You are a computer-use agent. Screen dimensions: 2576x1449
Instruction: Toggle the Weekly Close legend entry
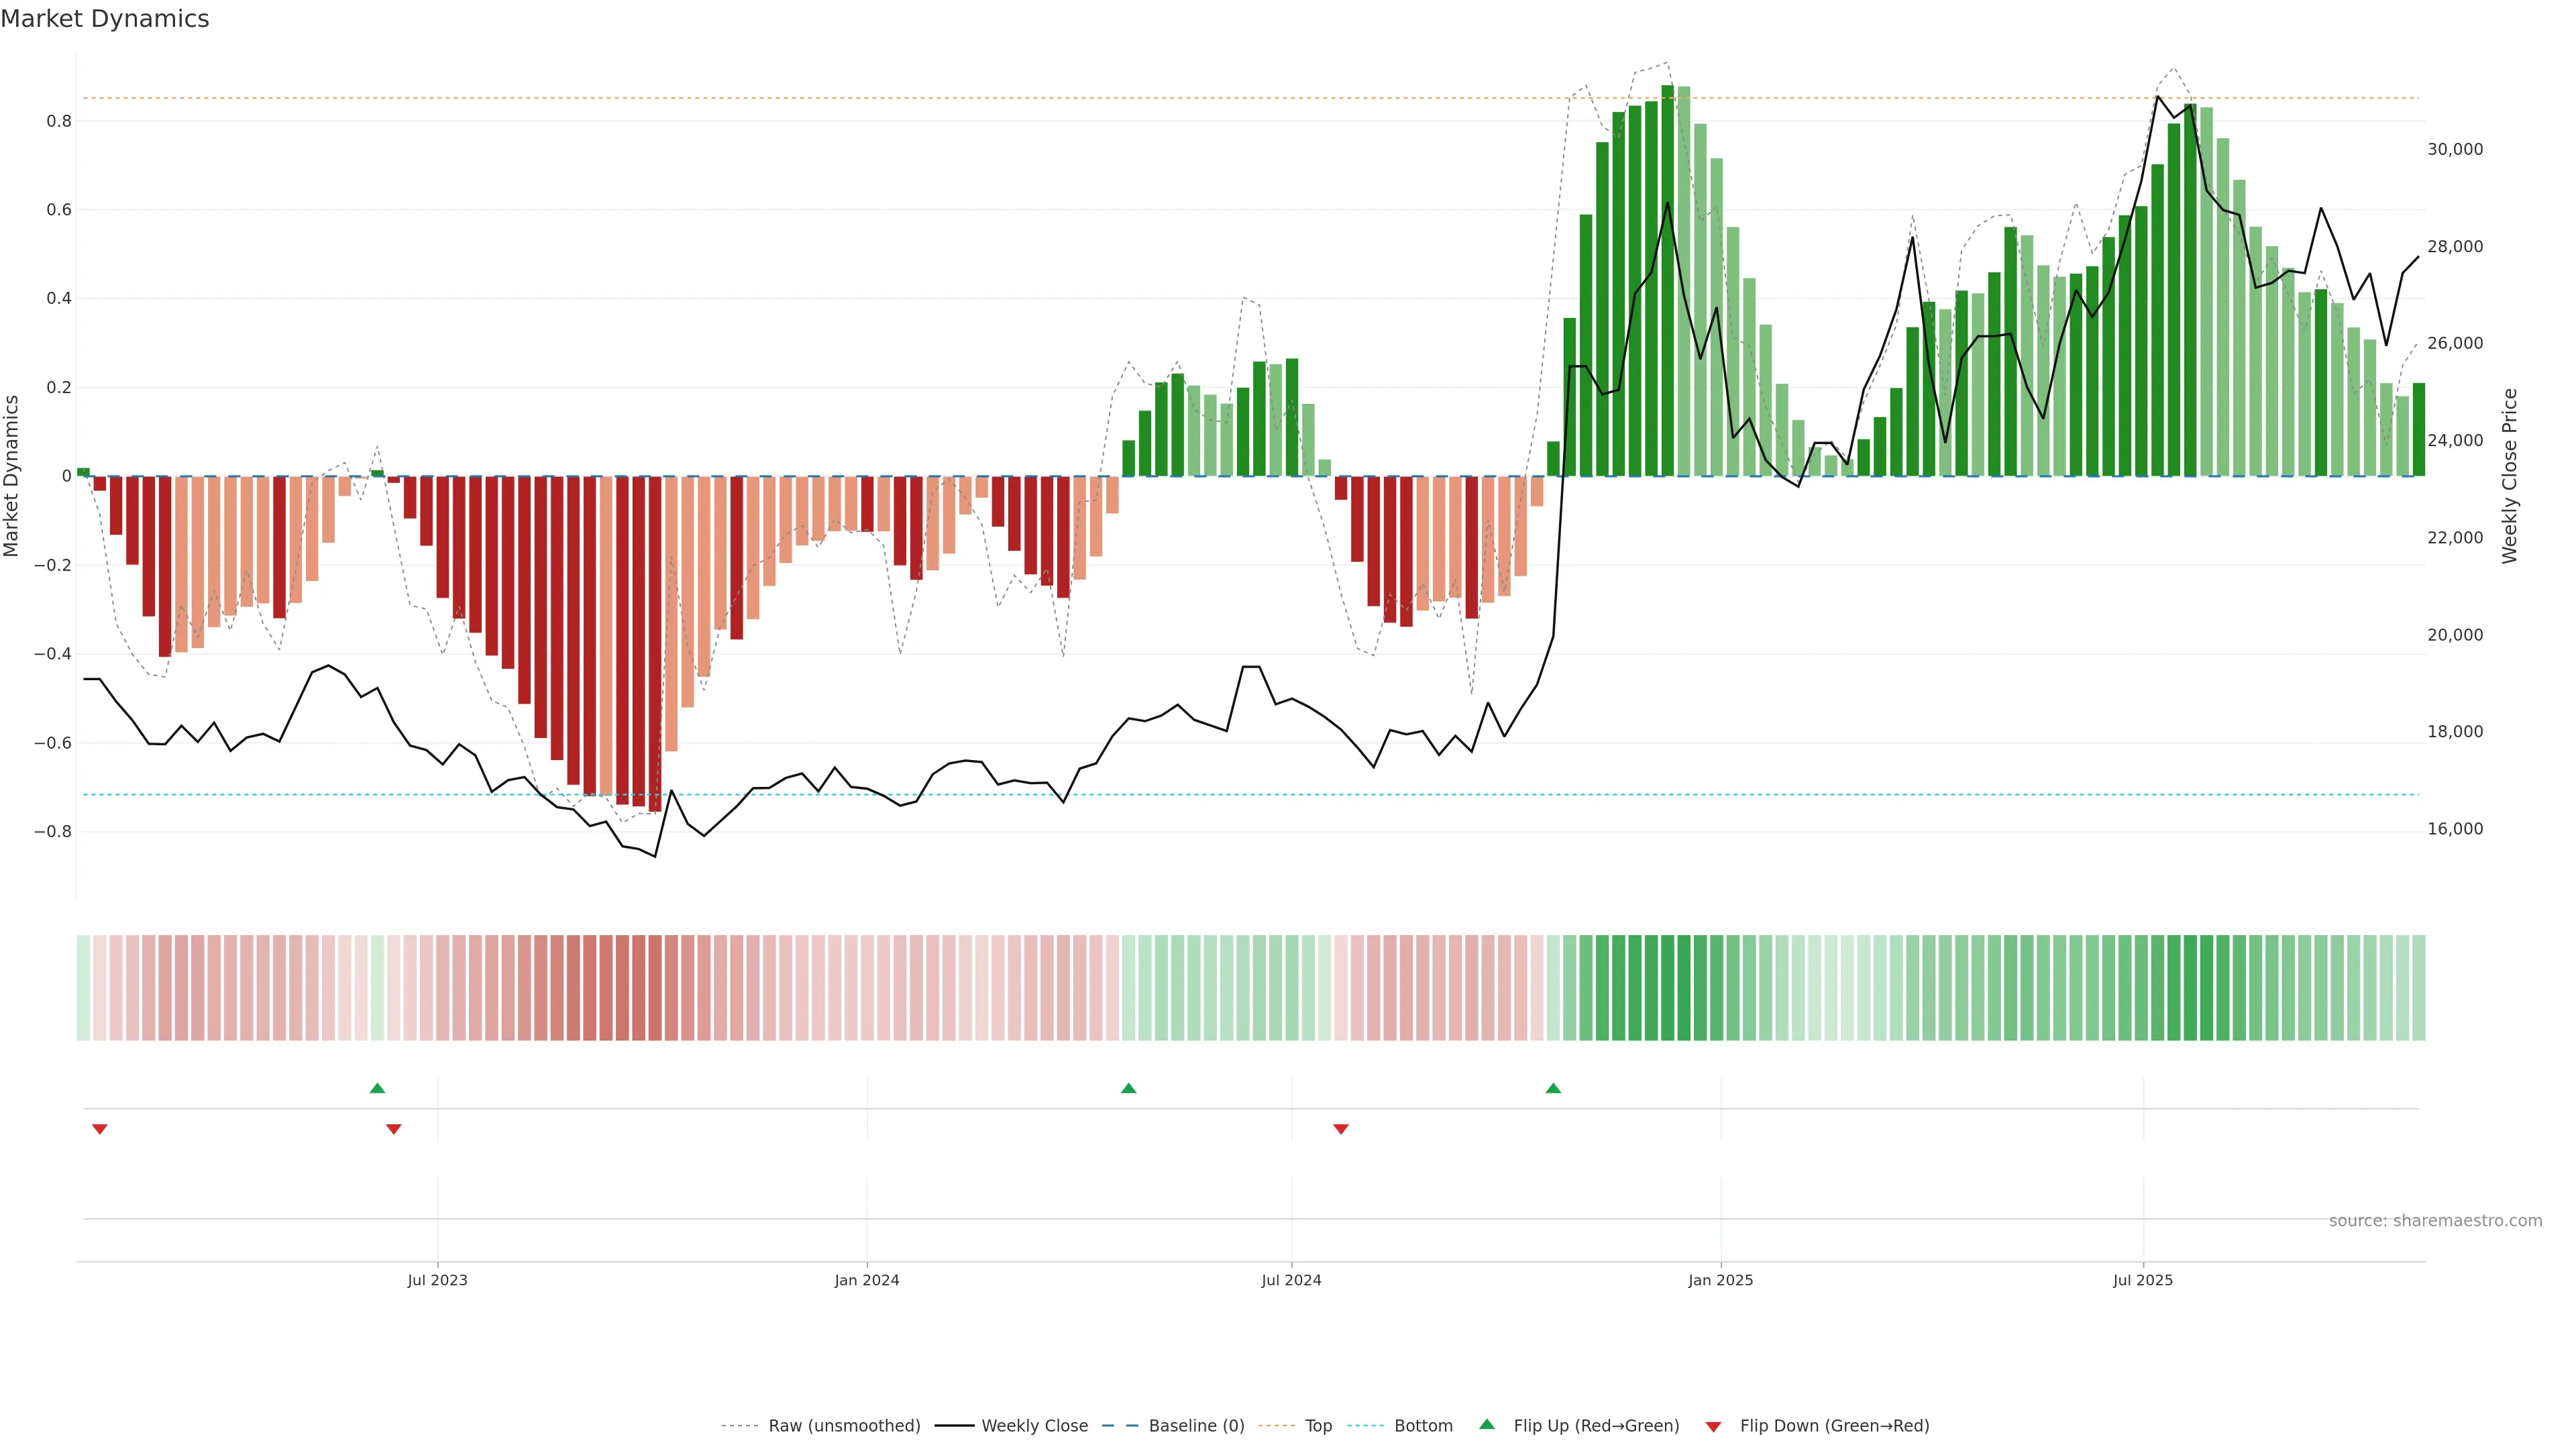[1034, 1426]
